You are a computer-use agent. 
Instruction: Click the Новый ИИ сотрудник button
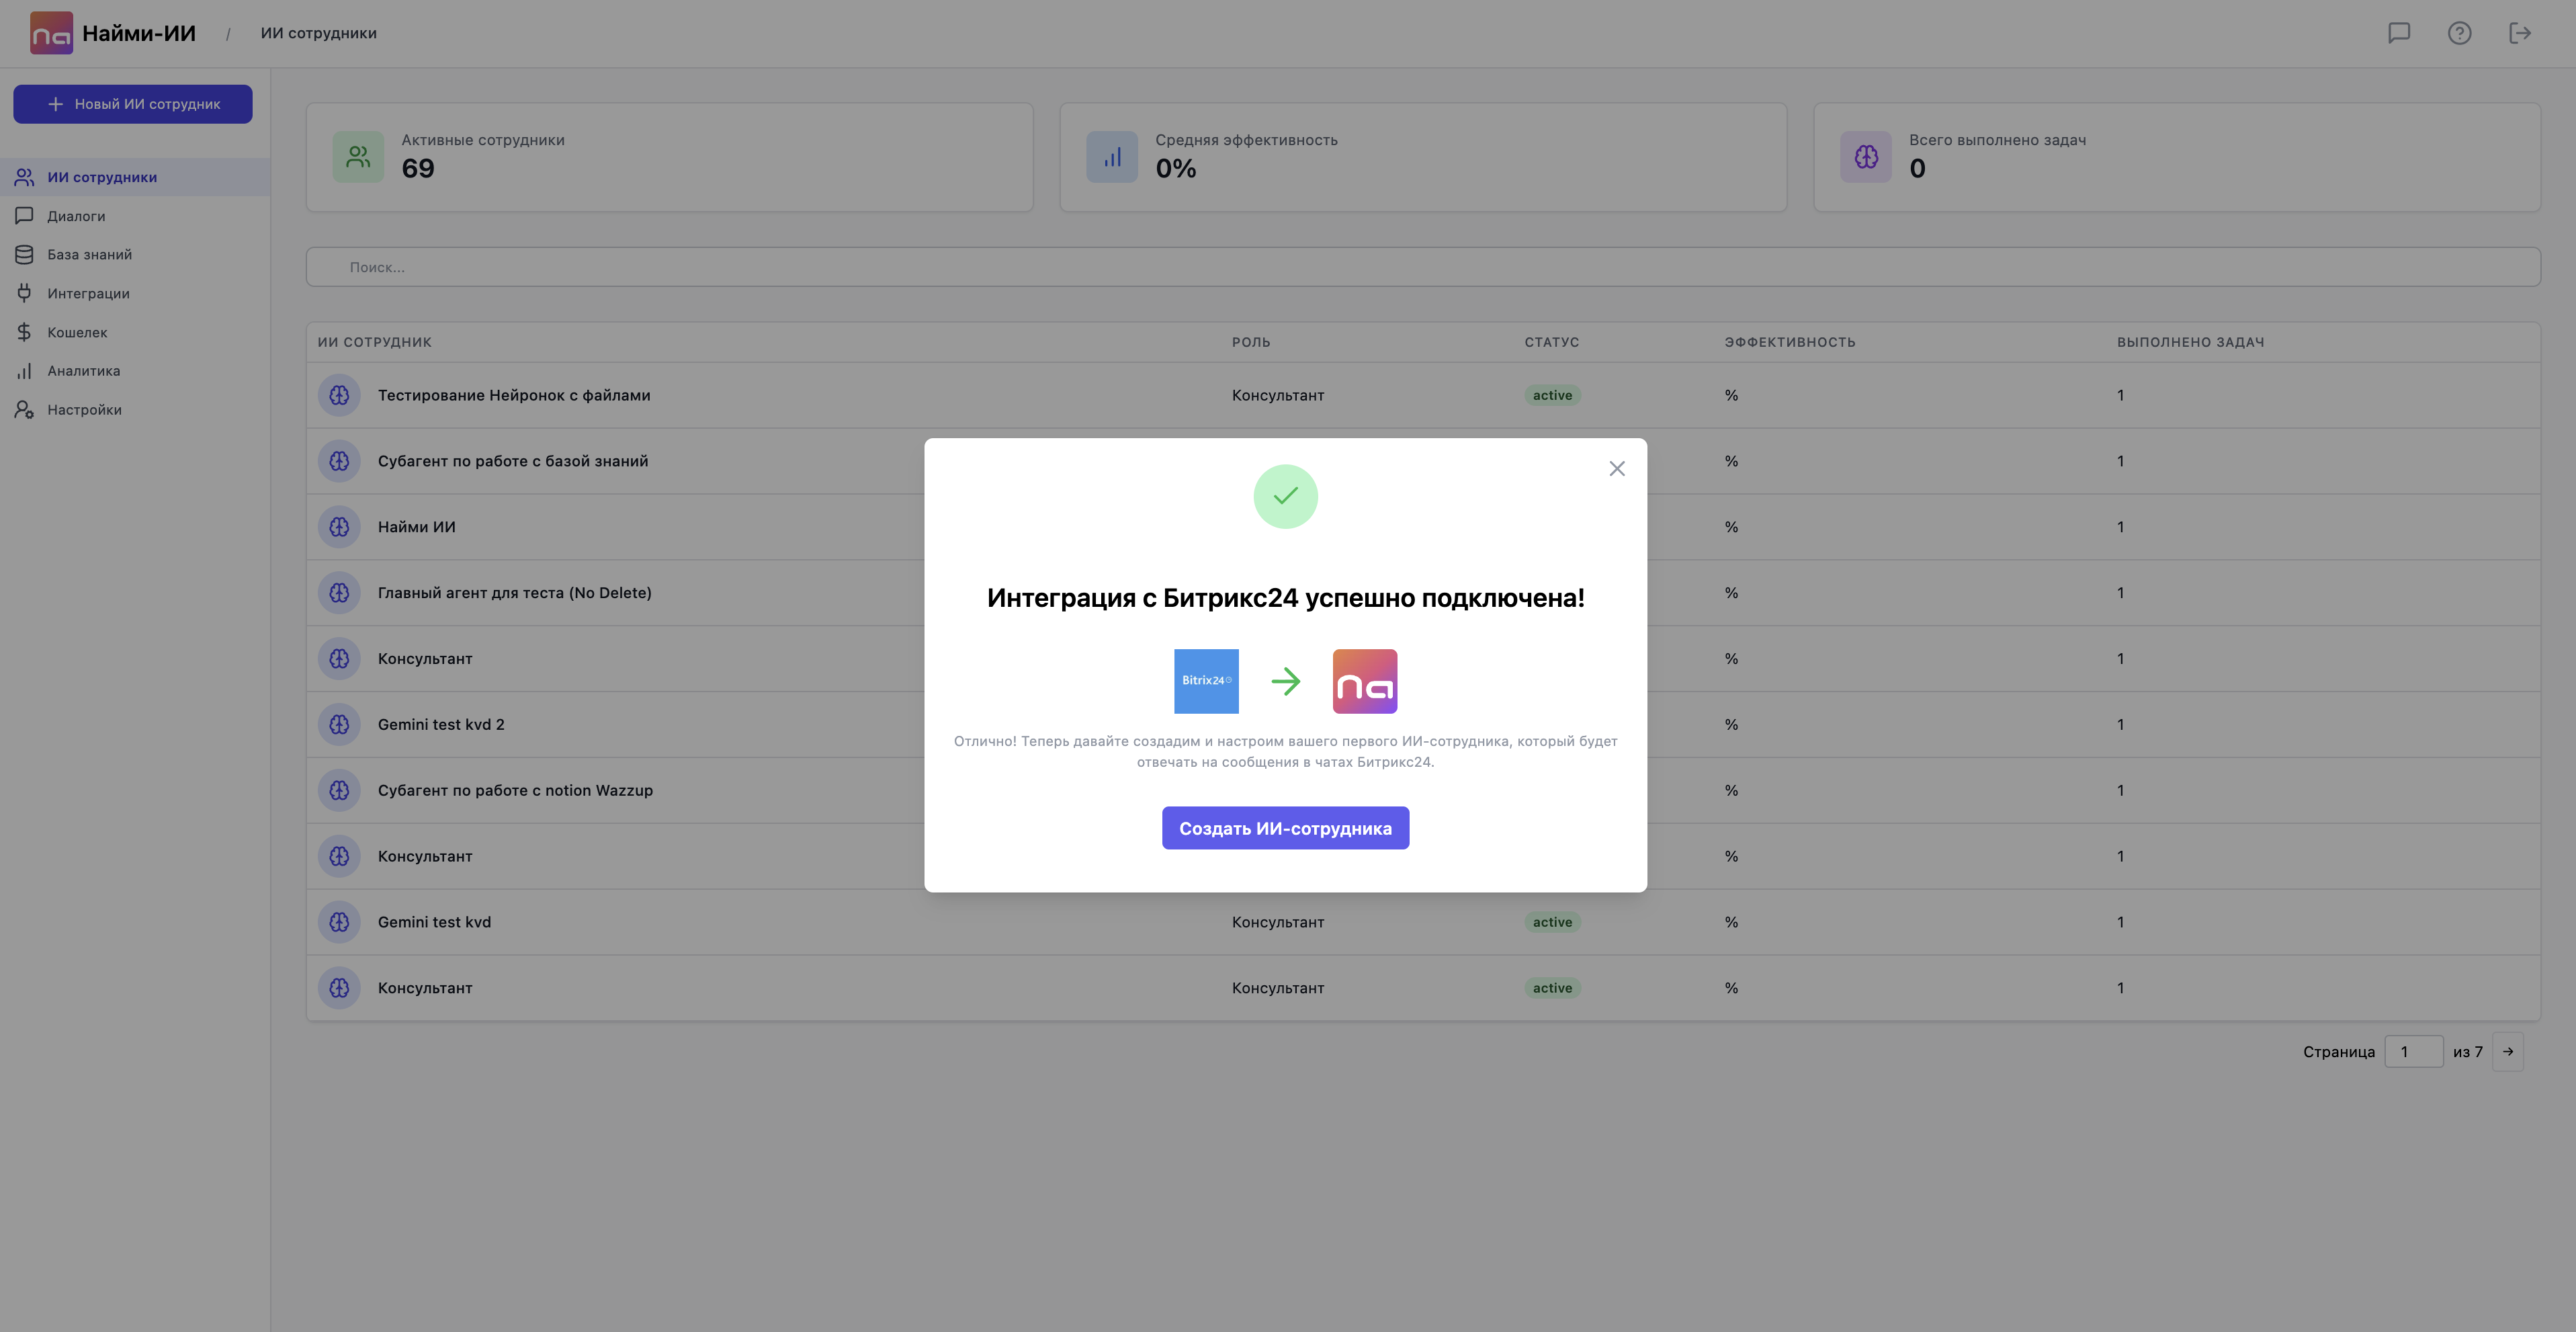pos(133,104)
